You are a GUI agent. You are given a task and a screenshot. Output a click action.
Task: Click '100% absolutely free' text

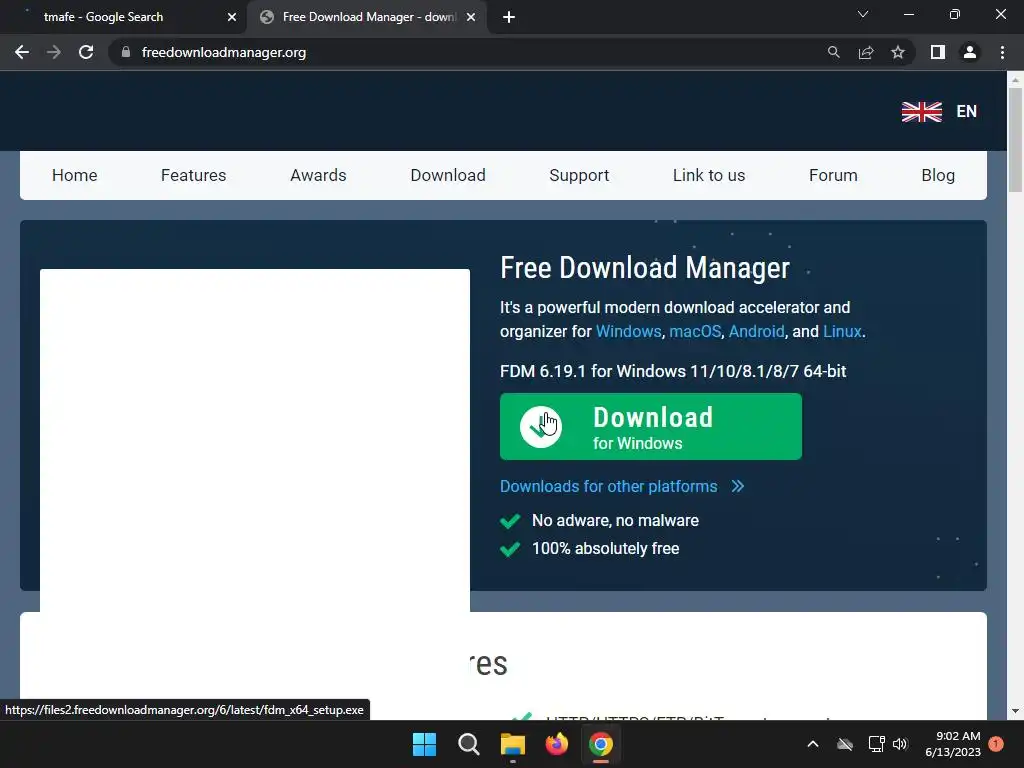pyautogui.click(x=605, y=549)
